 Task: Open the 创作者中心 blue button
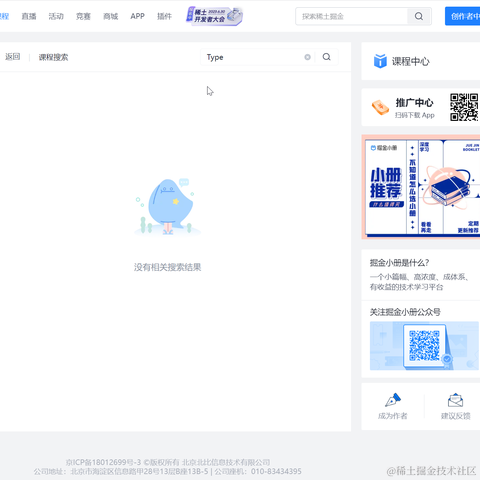[x=463, y=16]
